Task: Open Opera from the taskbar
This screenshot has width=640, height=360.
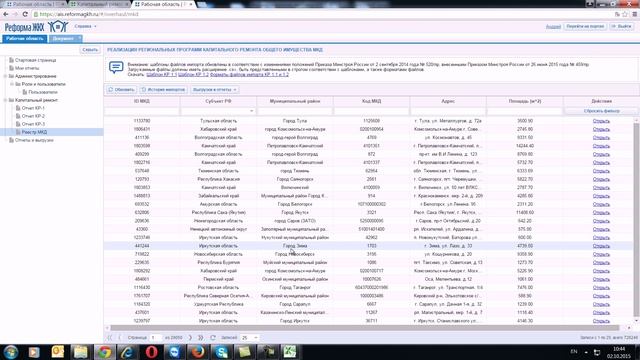Action: pyautogui.click(x=151, y=352)
